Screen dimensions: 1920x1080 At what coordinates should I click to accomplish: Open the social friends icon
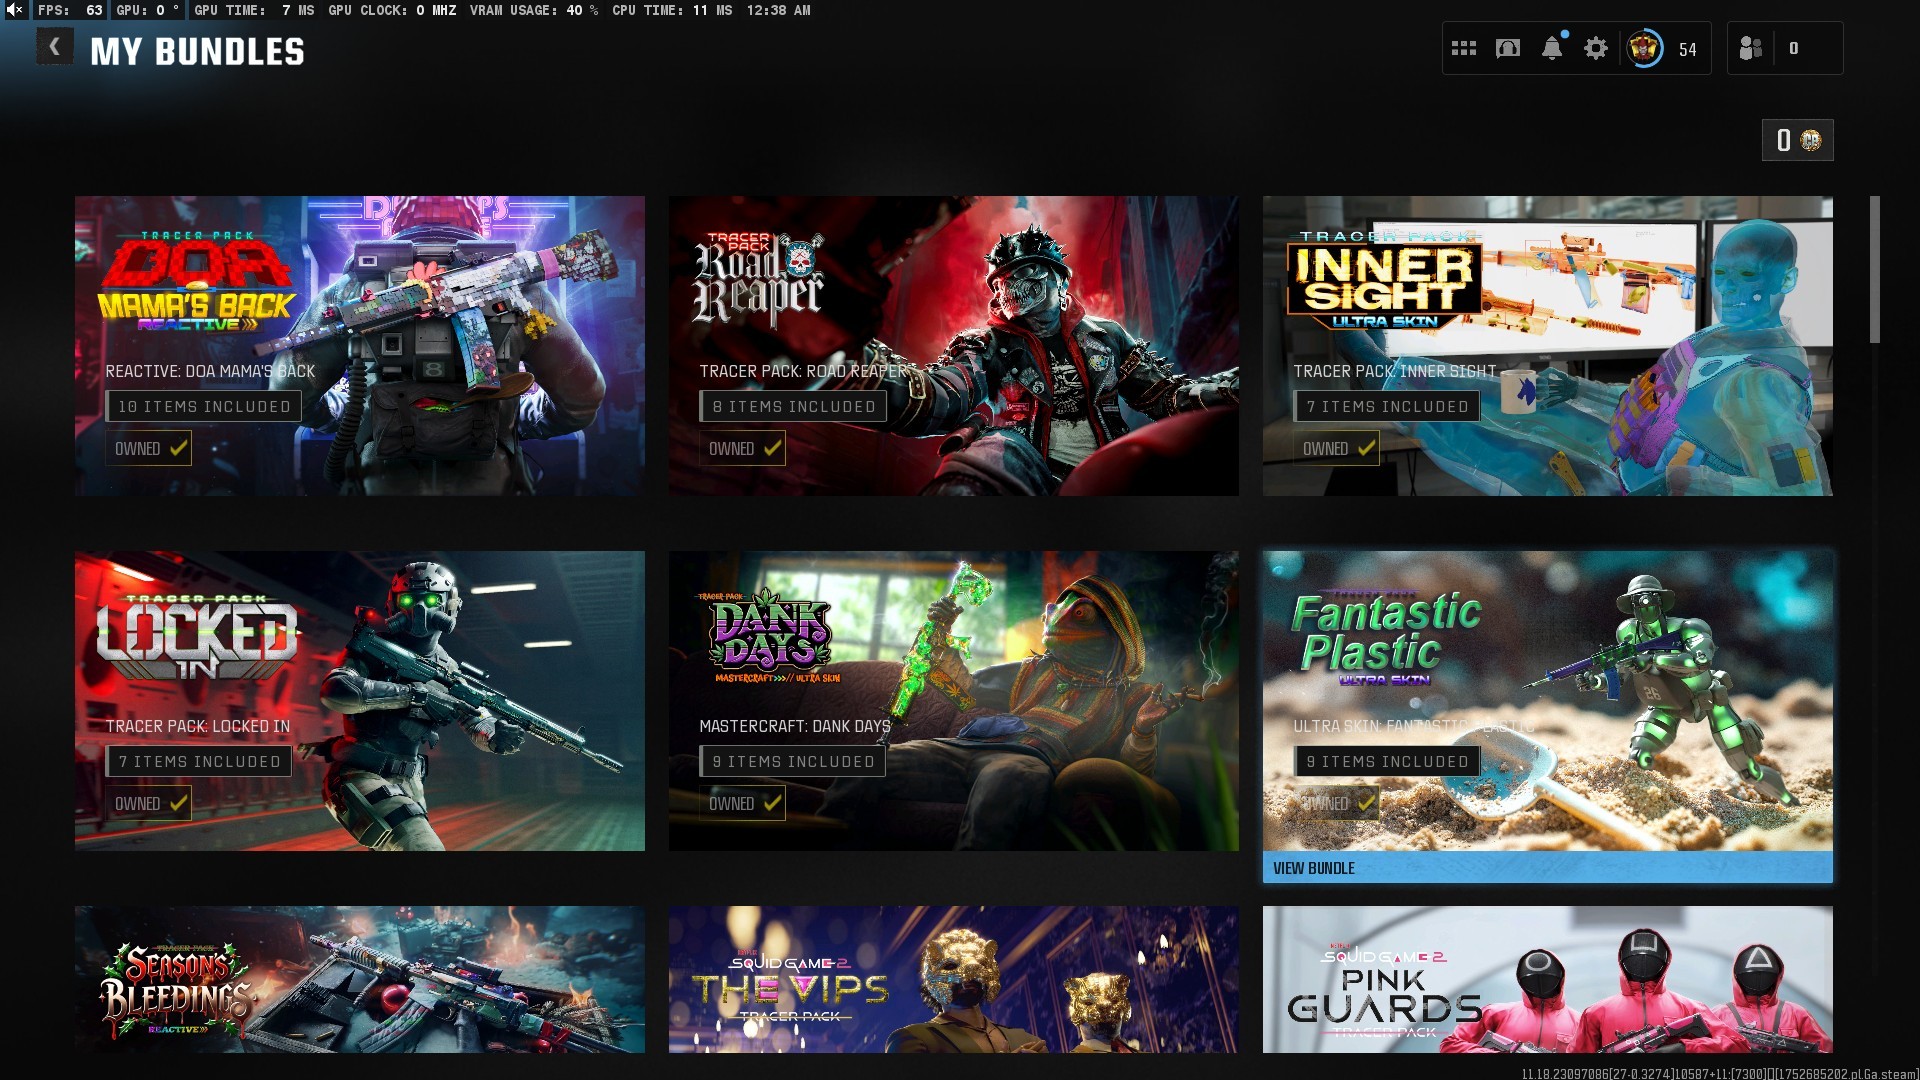coord(1750,48)
